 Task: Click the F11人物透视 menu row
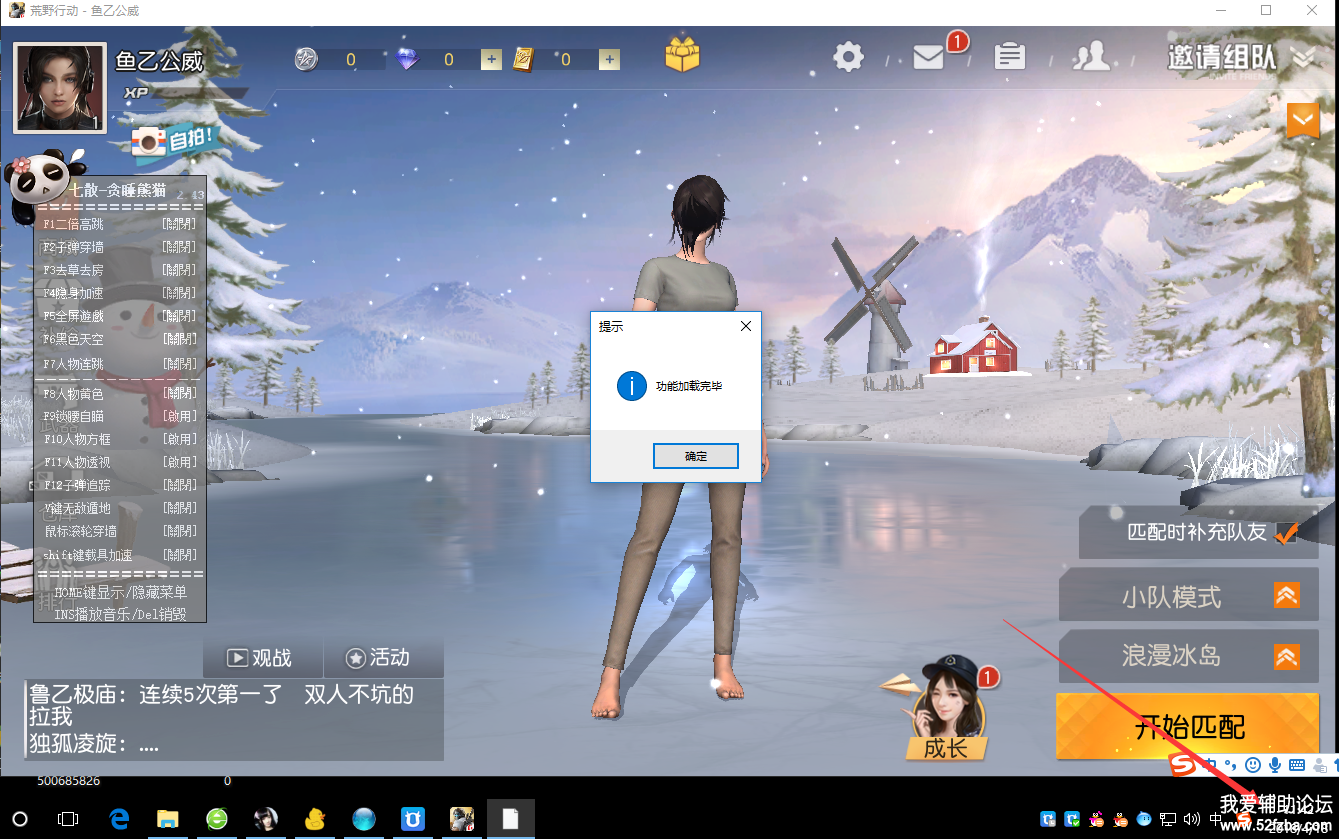(x=120, y=462)
